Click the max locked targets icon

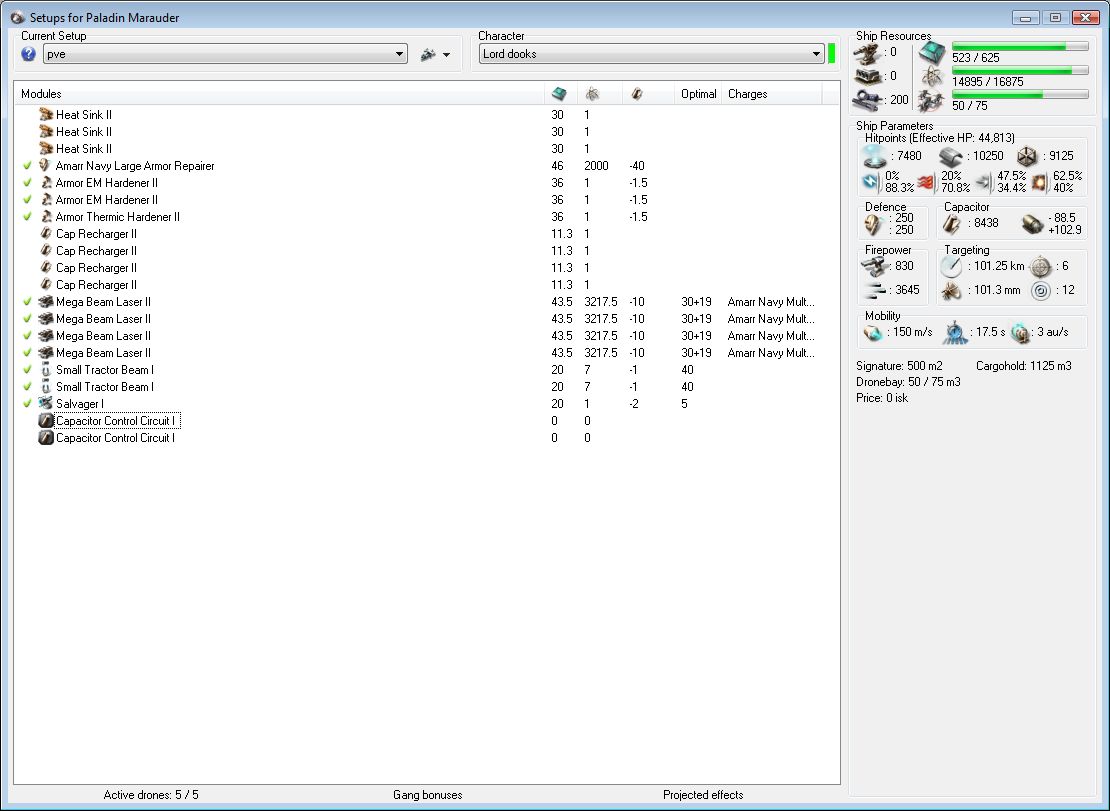coord(1041,267)
